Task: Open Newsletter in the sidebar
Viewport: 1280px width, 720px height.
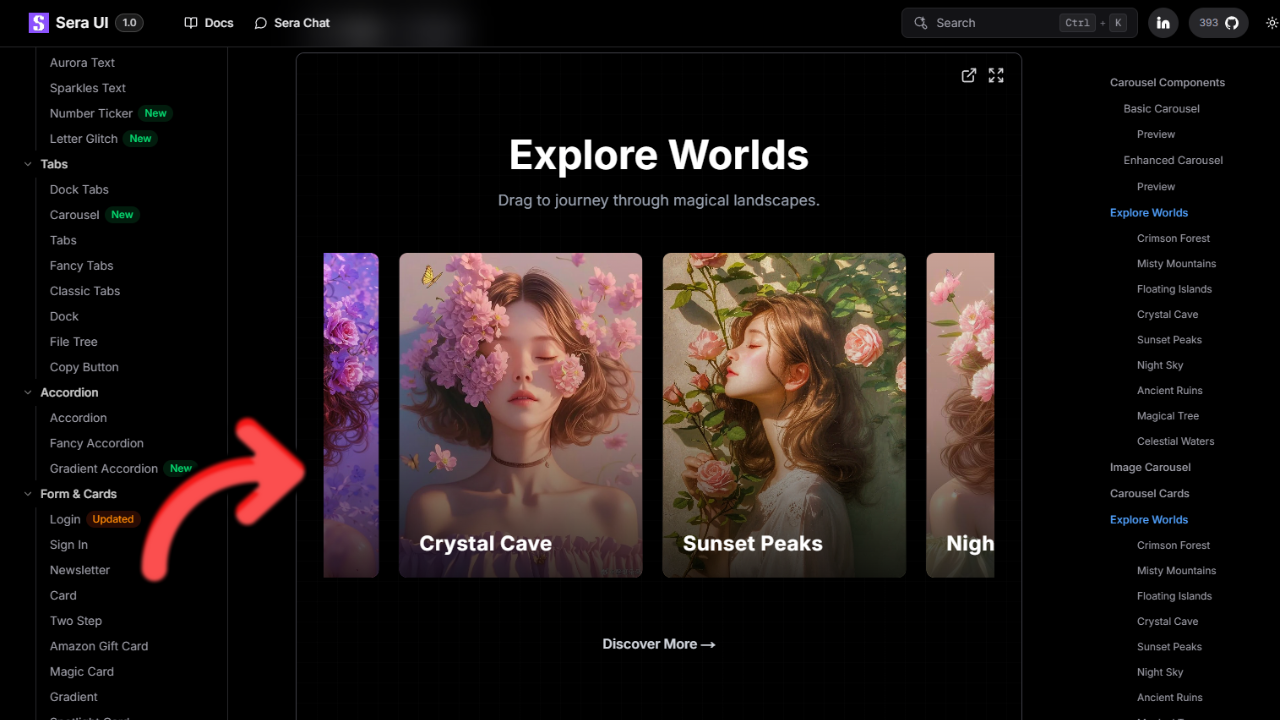Action: click(x=80, y=570)
